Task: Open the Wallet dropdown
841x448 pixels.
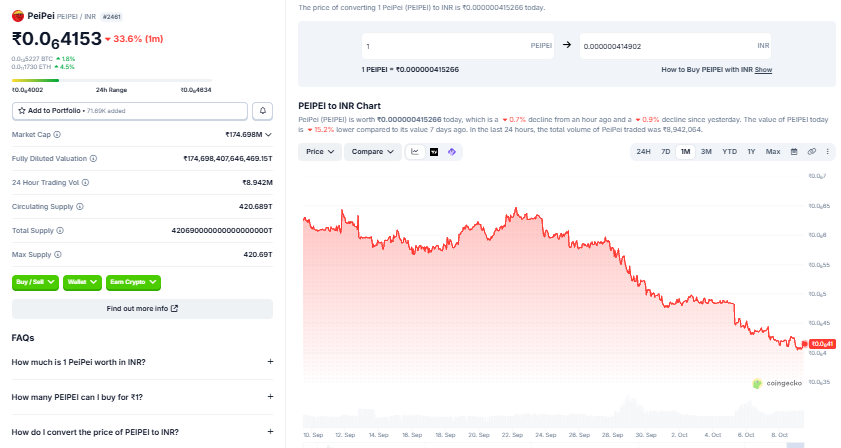Action: pos(82,282)
